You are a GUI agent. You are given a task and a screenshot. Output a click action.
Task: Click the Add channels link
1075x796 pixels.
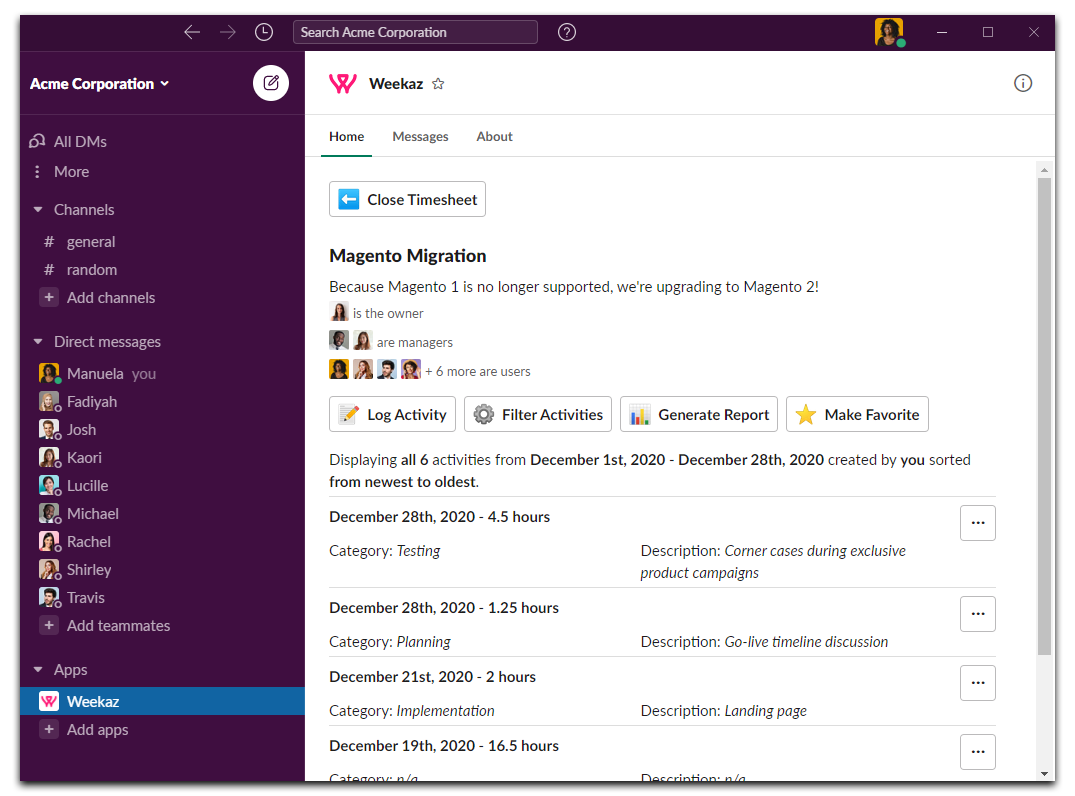[110, 298]
